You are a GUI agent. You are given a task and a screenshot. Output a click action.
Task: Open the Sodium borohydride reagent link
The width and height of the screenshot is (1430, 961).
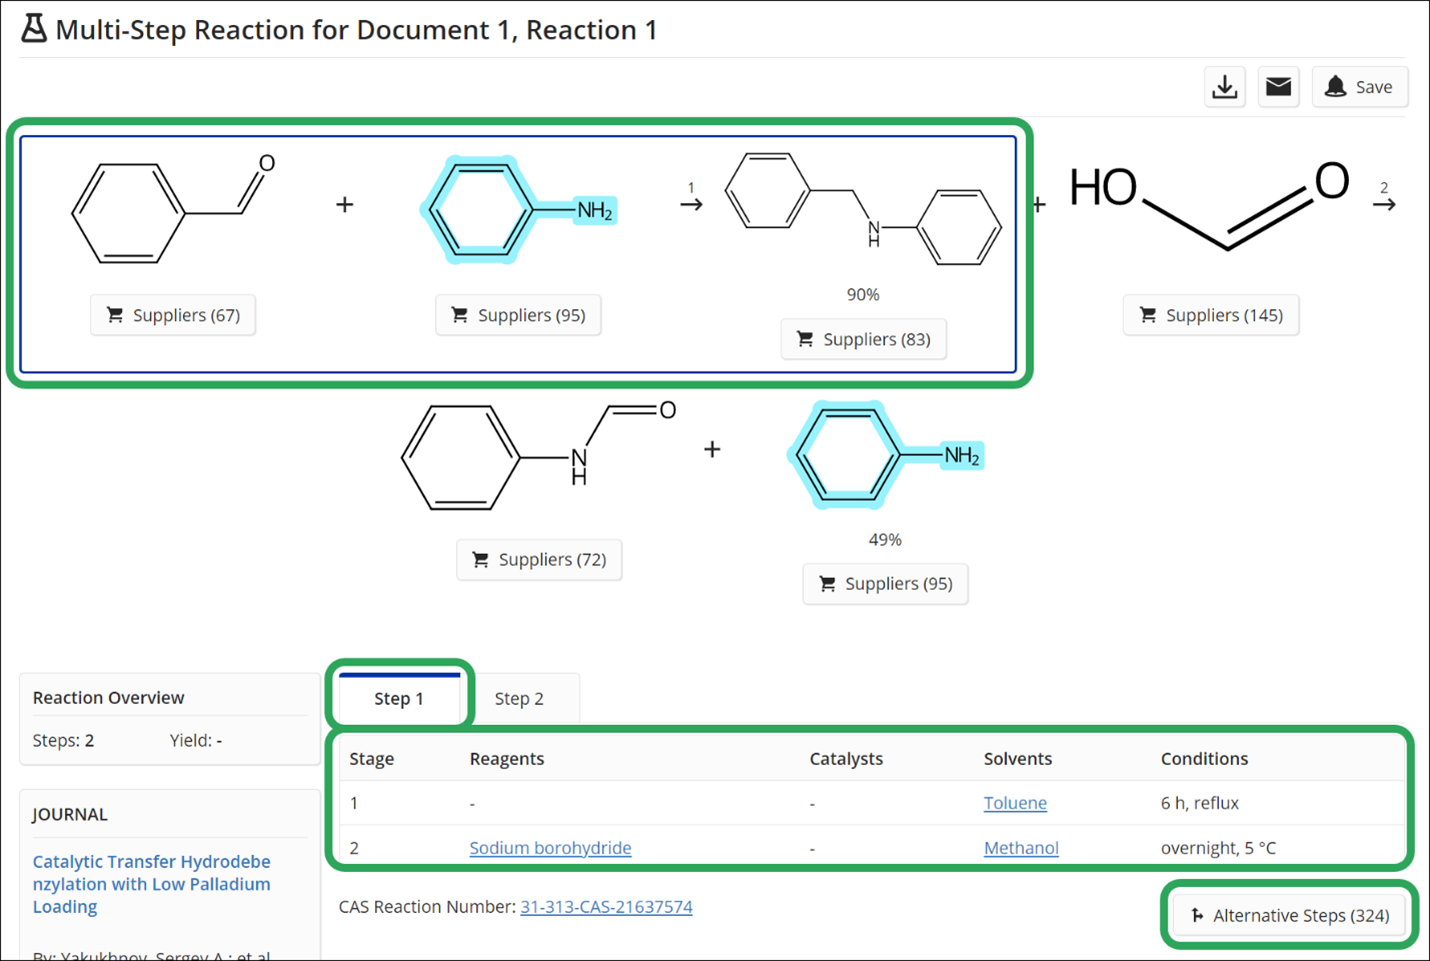[x=550, y=848]
